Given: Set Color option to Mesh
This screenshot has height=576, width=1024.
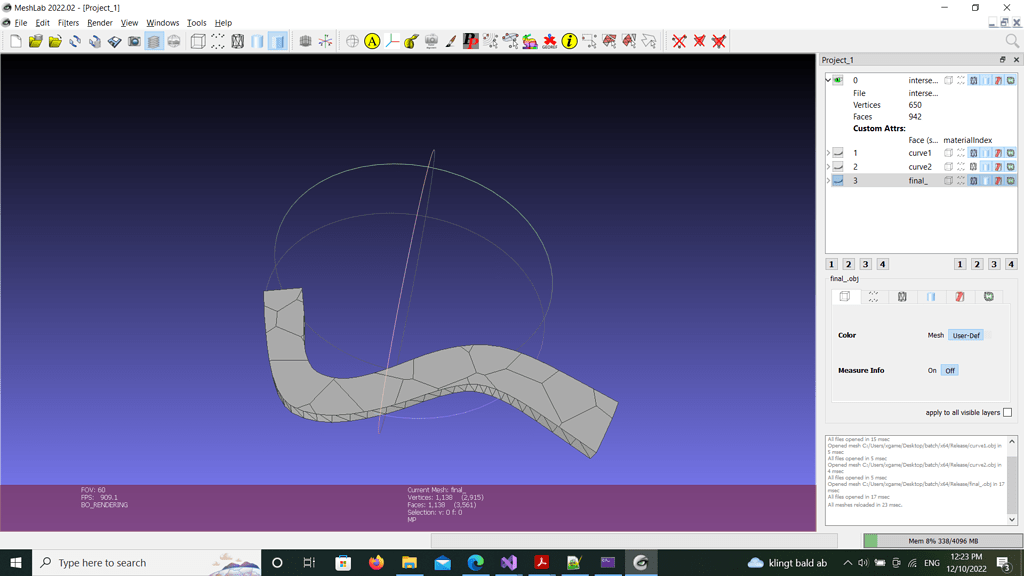Looking at the screenshot, I should pos(936,335).
